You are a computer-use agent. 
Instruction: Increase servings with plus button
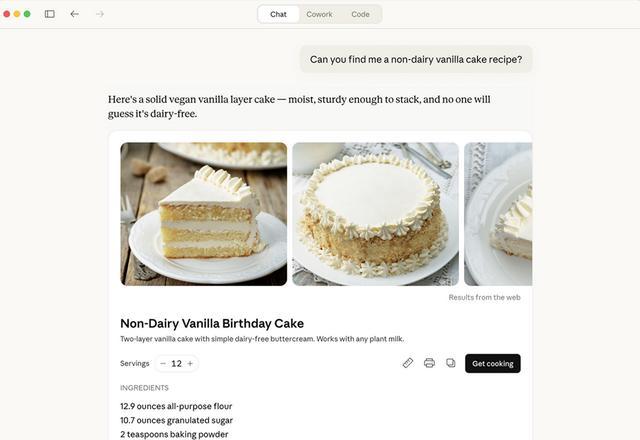point(190,364)
